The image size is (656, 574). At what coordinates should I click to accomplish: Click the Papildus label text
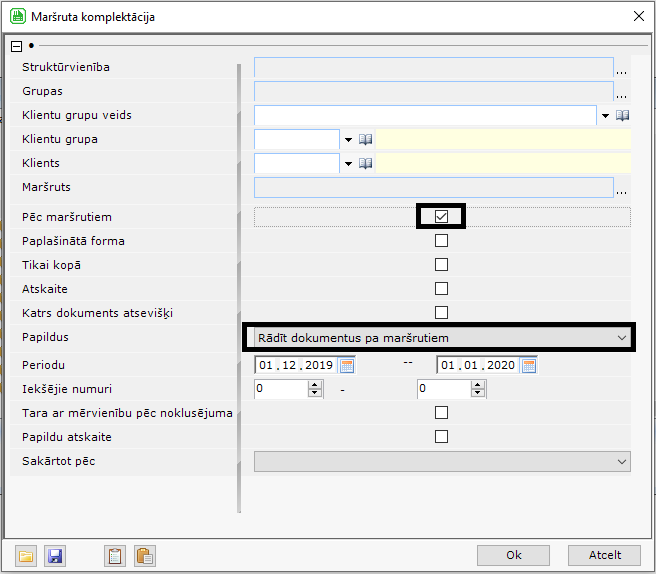pyautogui.click(x=45, y=337)
